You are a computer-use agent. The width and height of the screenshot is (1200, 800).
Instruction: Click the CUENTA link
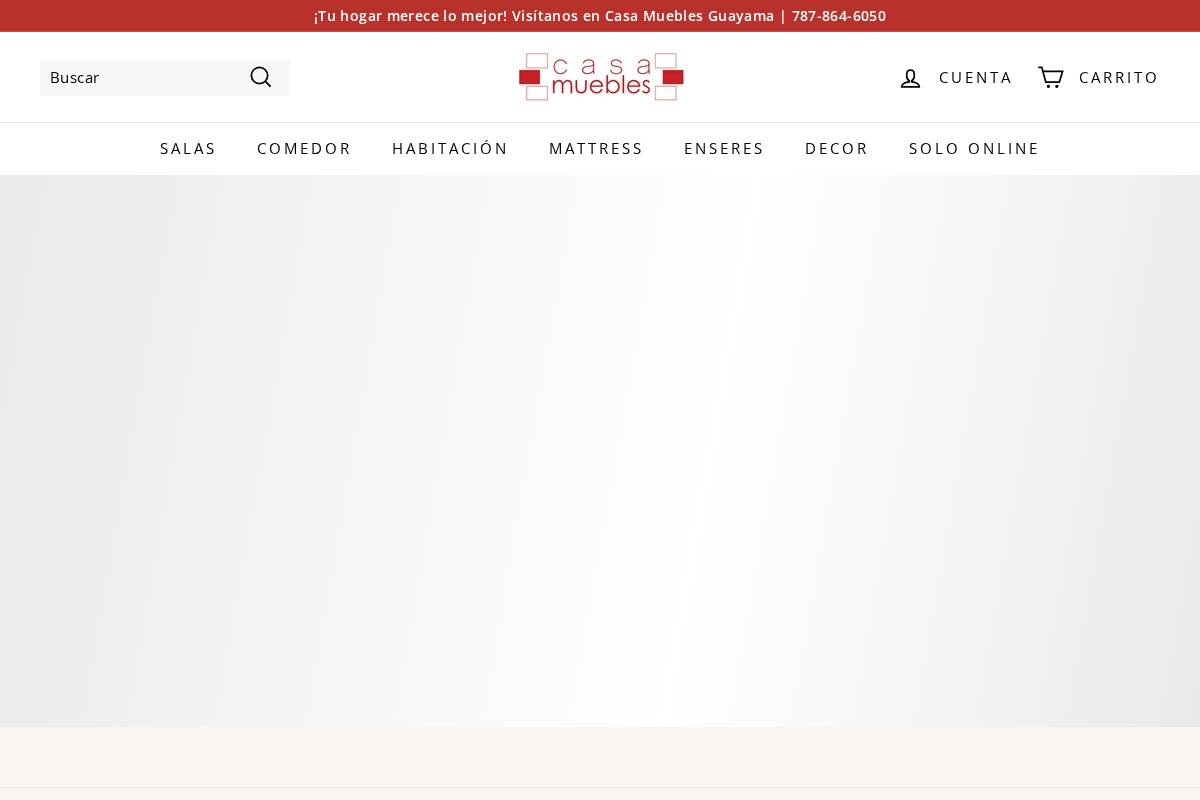(976, 77)
